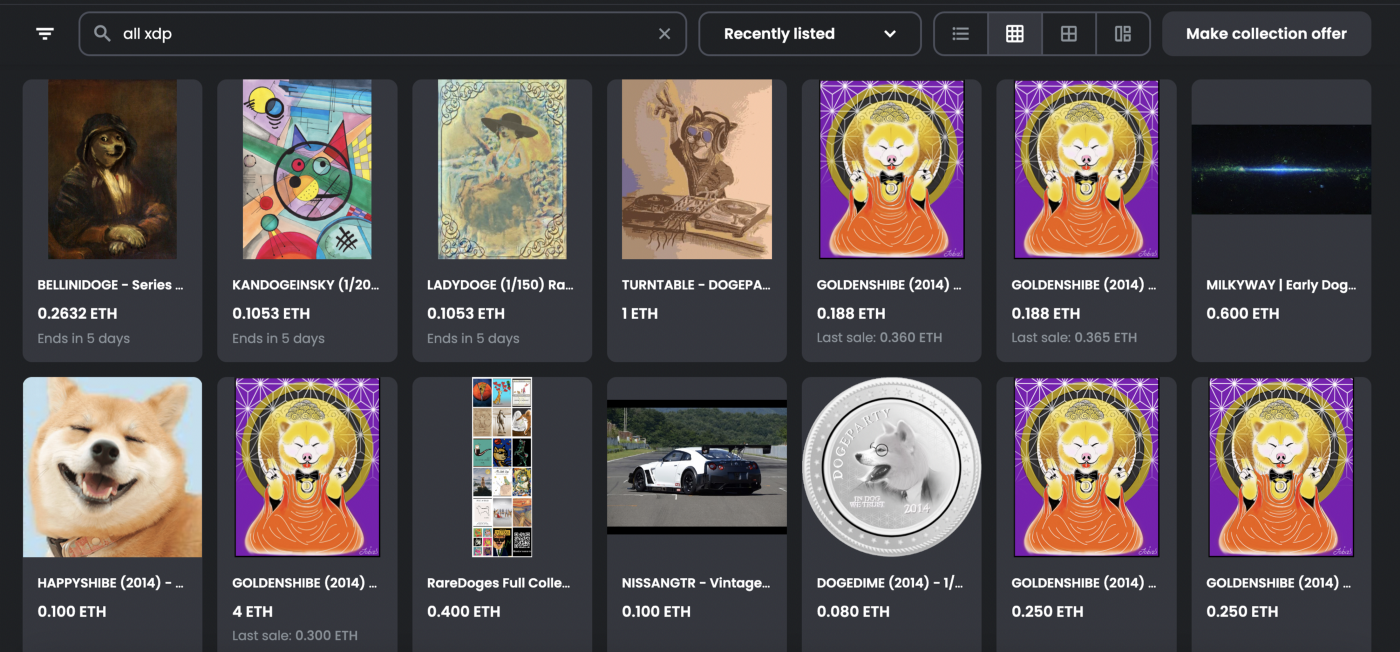This screenshot has width=1400, height=652.
Task: Click the DOGEDIME (2014) title
Action: tap(890, 583)
